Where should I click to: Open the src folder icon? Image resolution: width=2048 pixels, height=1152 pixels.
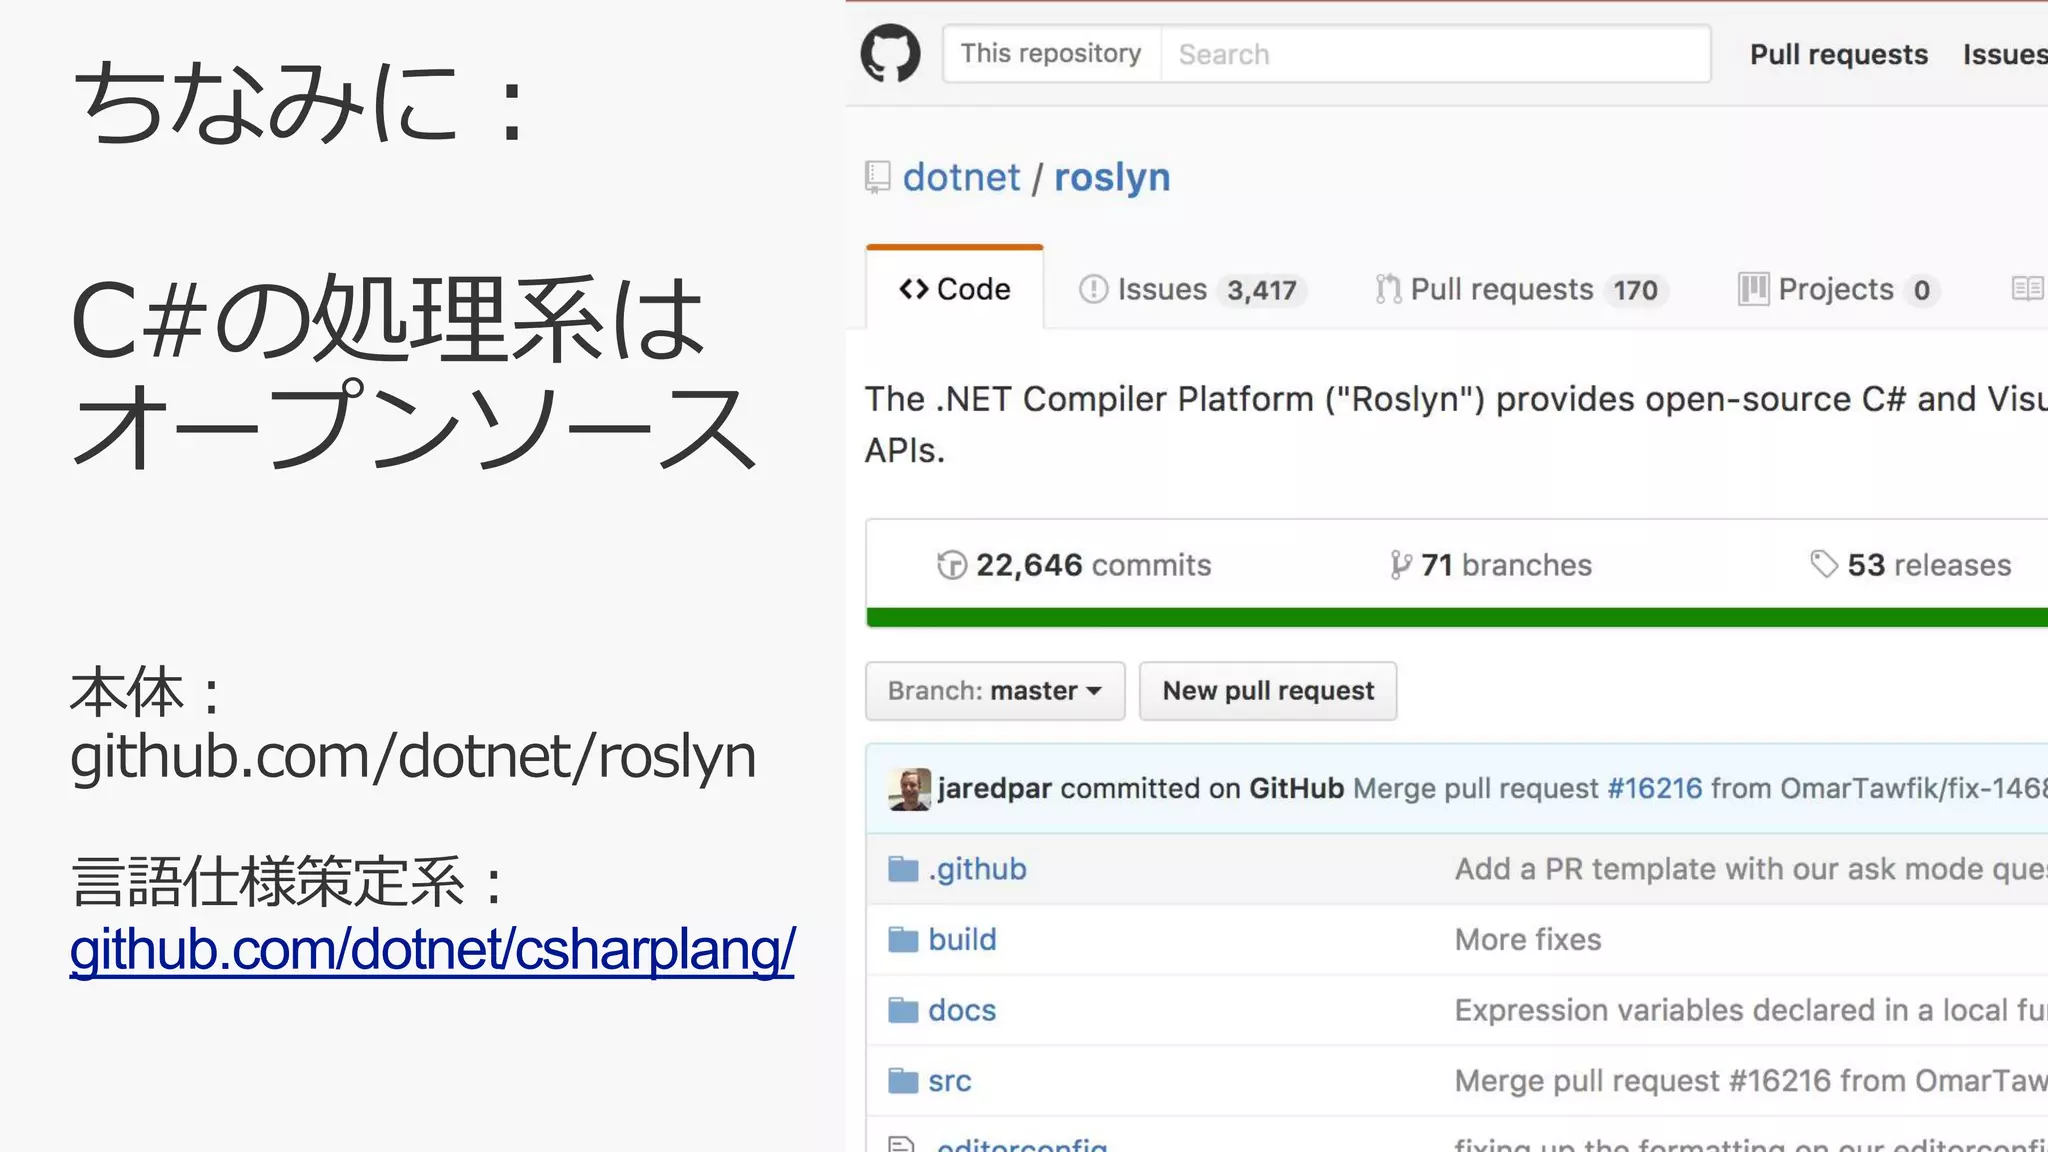point(903,1080)
